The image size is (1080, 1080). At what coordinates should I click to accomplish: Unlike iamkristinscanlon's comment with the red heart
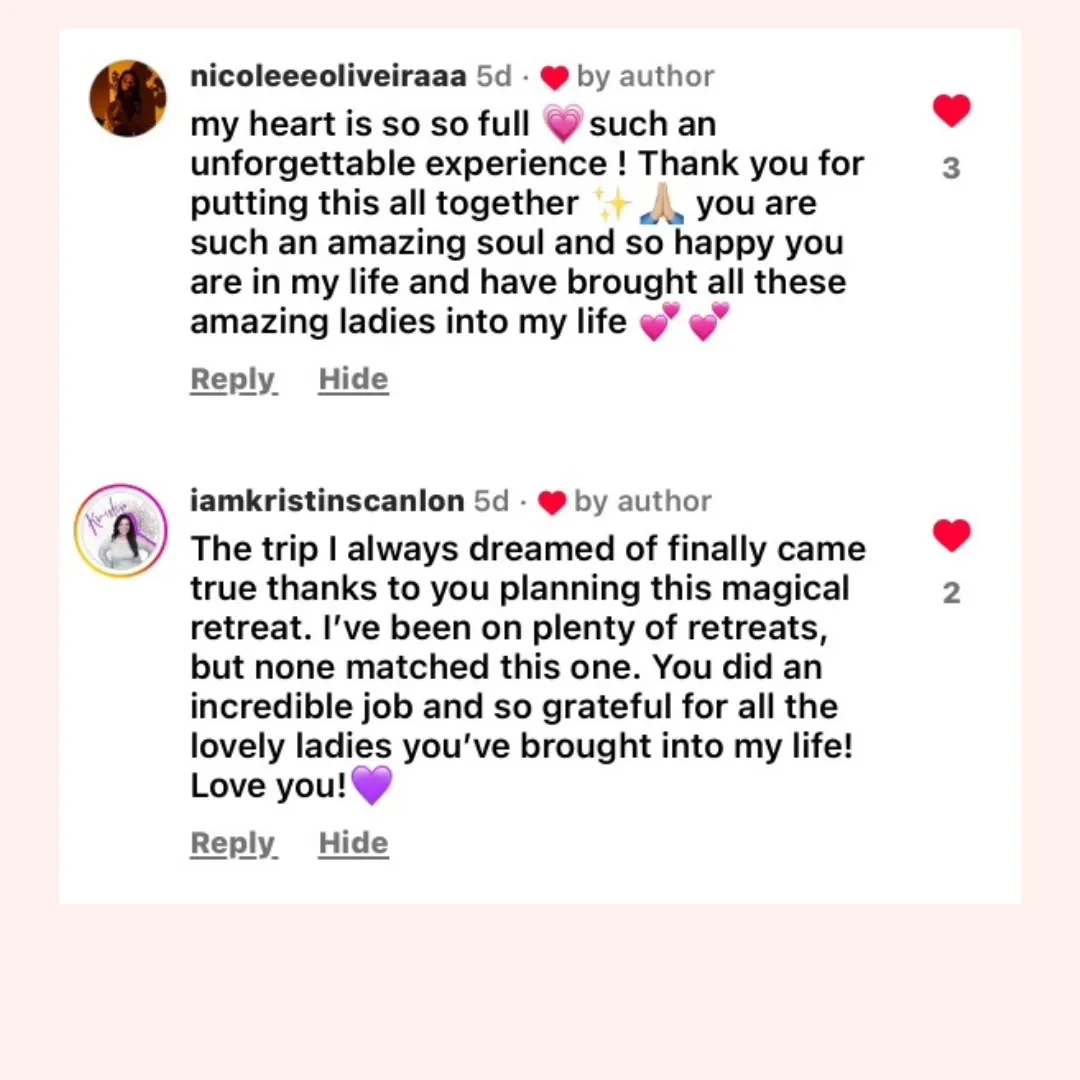(x=951, y=535)
